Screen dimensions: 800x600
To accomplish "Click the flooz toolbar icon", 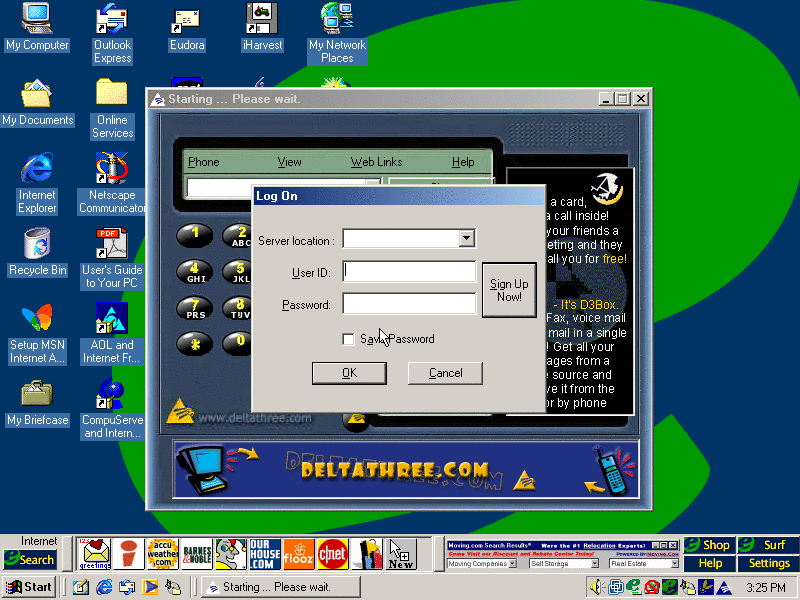I will tap(298, 553).
